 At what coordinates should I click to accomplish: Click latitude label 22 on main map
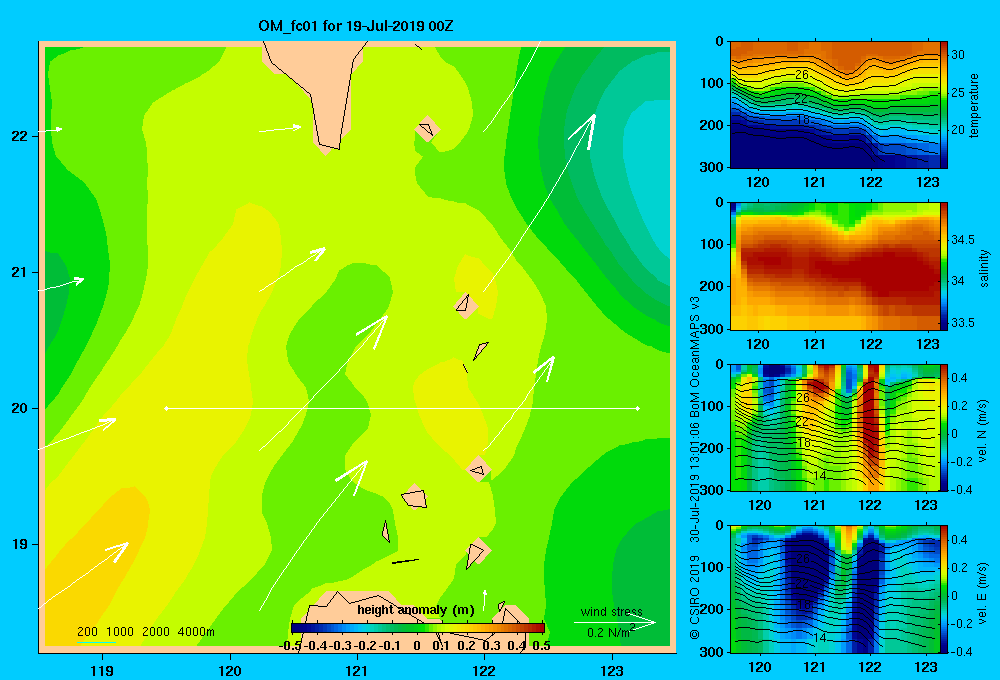click(19, 137)
